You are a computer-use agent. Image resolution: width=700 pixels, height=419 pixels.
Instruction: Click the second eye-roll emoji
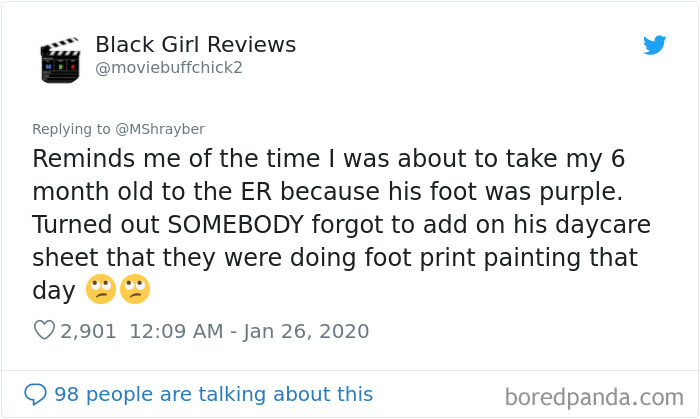coord(134,291)
